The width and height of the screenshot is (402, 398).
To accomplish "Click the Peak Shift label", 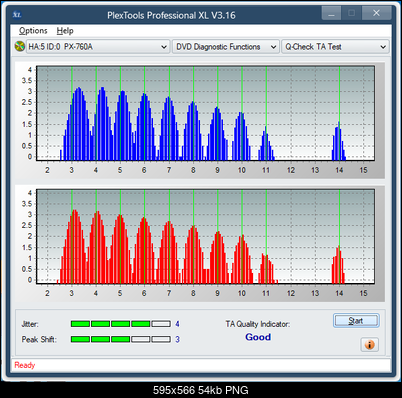I will pos(39,339).
